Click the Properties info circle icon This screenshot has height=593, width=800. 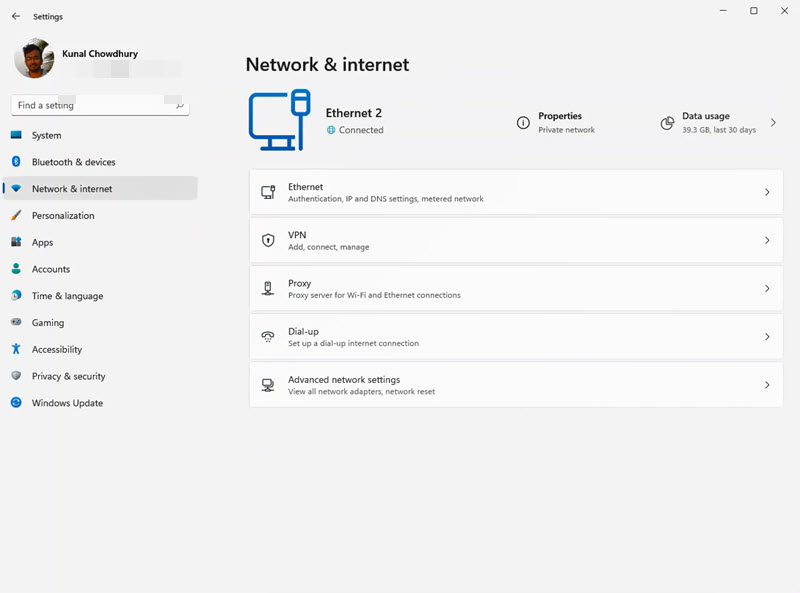tap(523, 122)
